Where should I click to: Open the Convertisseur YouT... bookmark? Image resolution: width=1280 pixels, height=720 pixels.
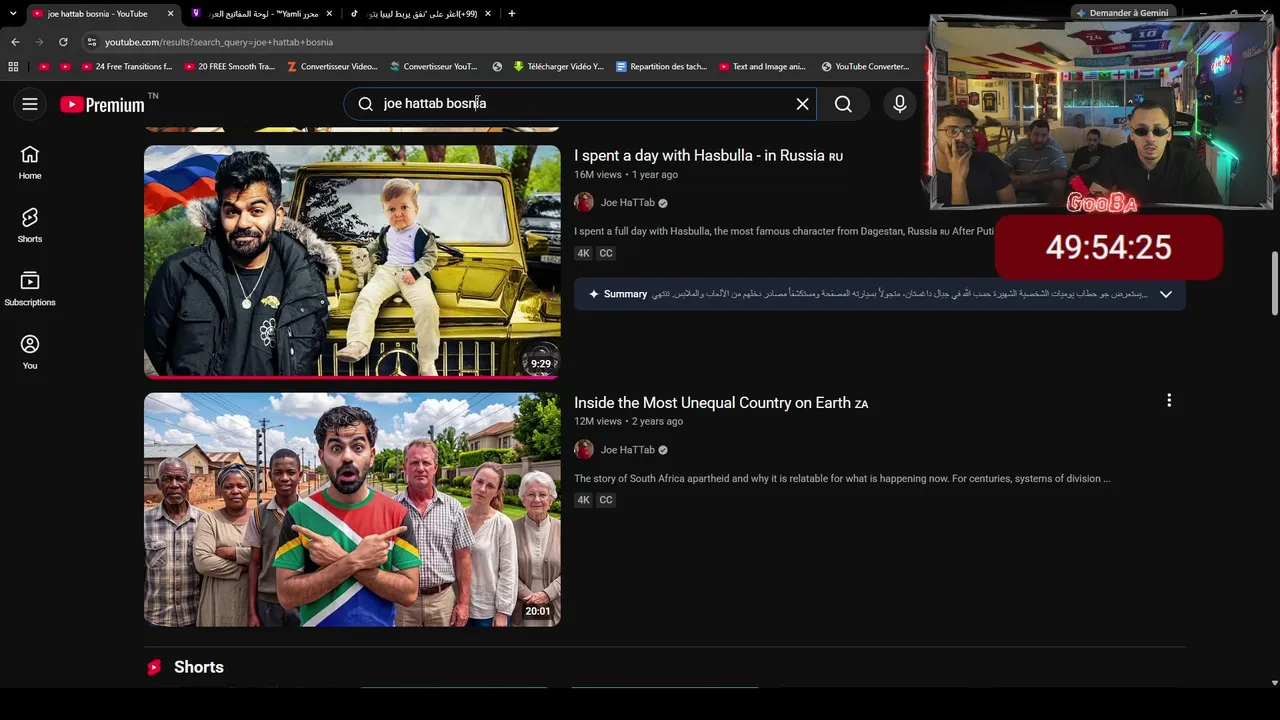click(434, 67)
